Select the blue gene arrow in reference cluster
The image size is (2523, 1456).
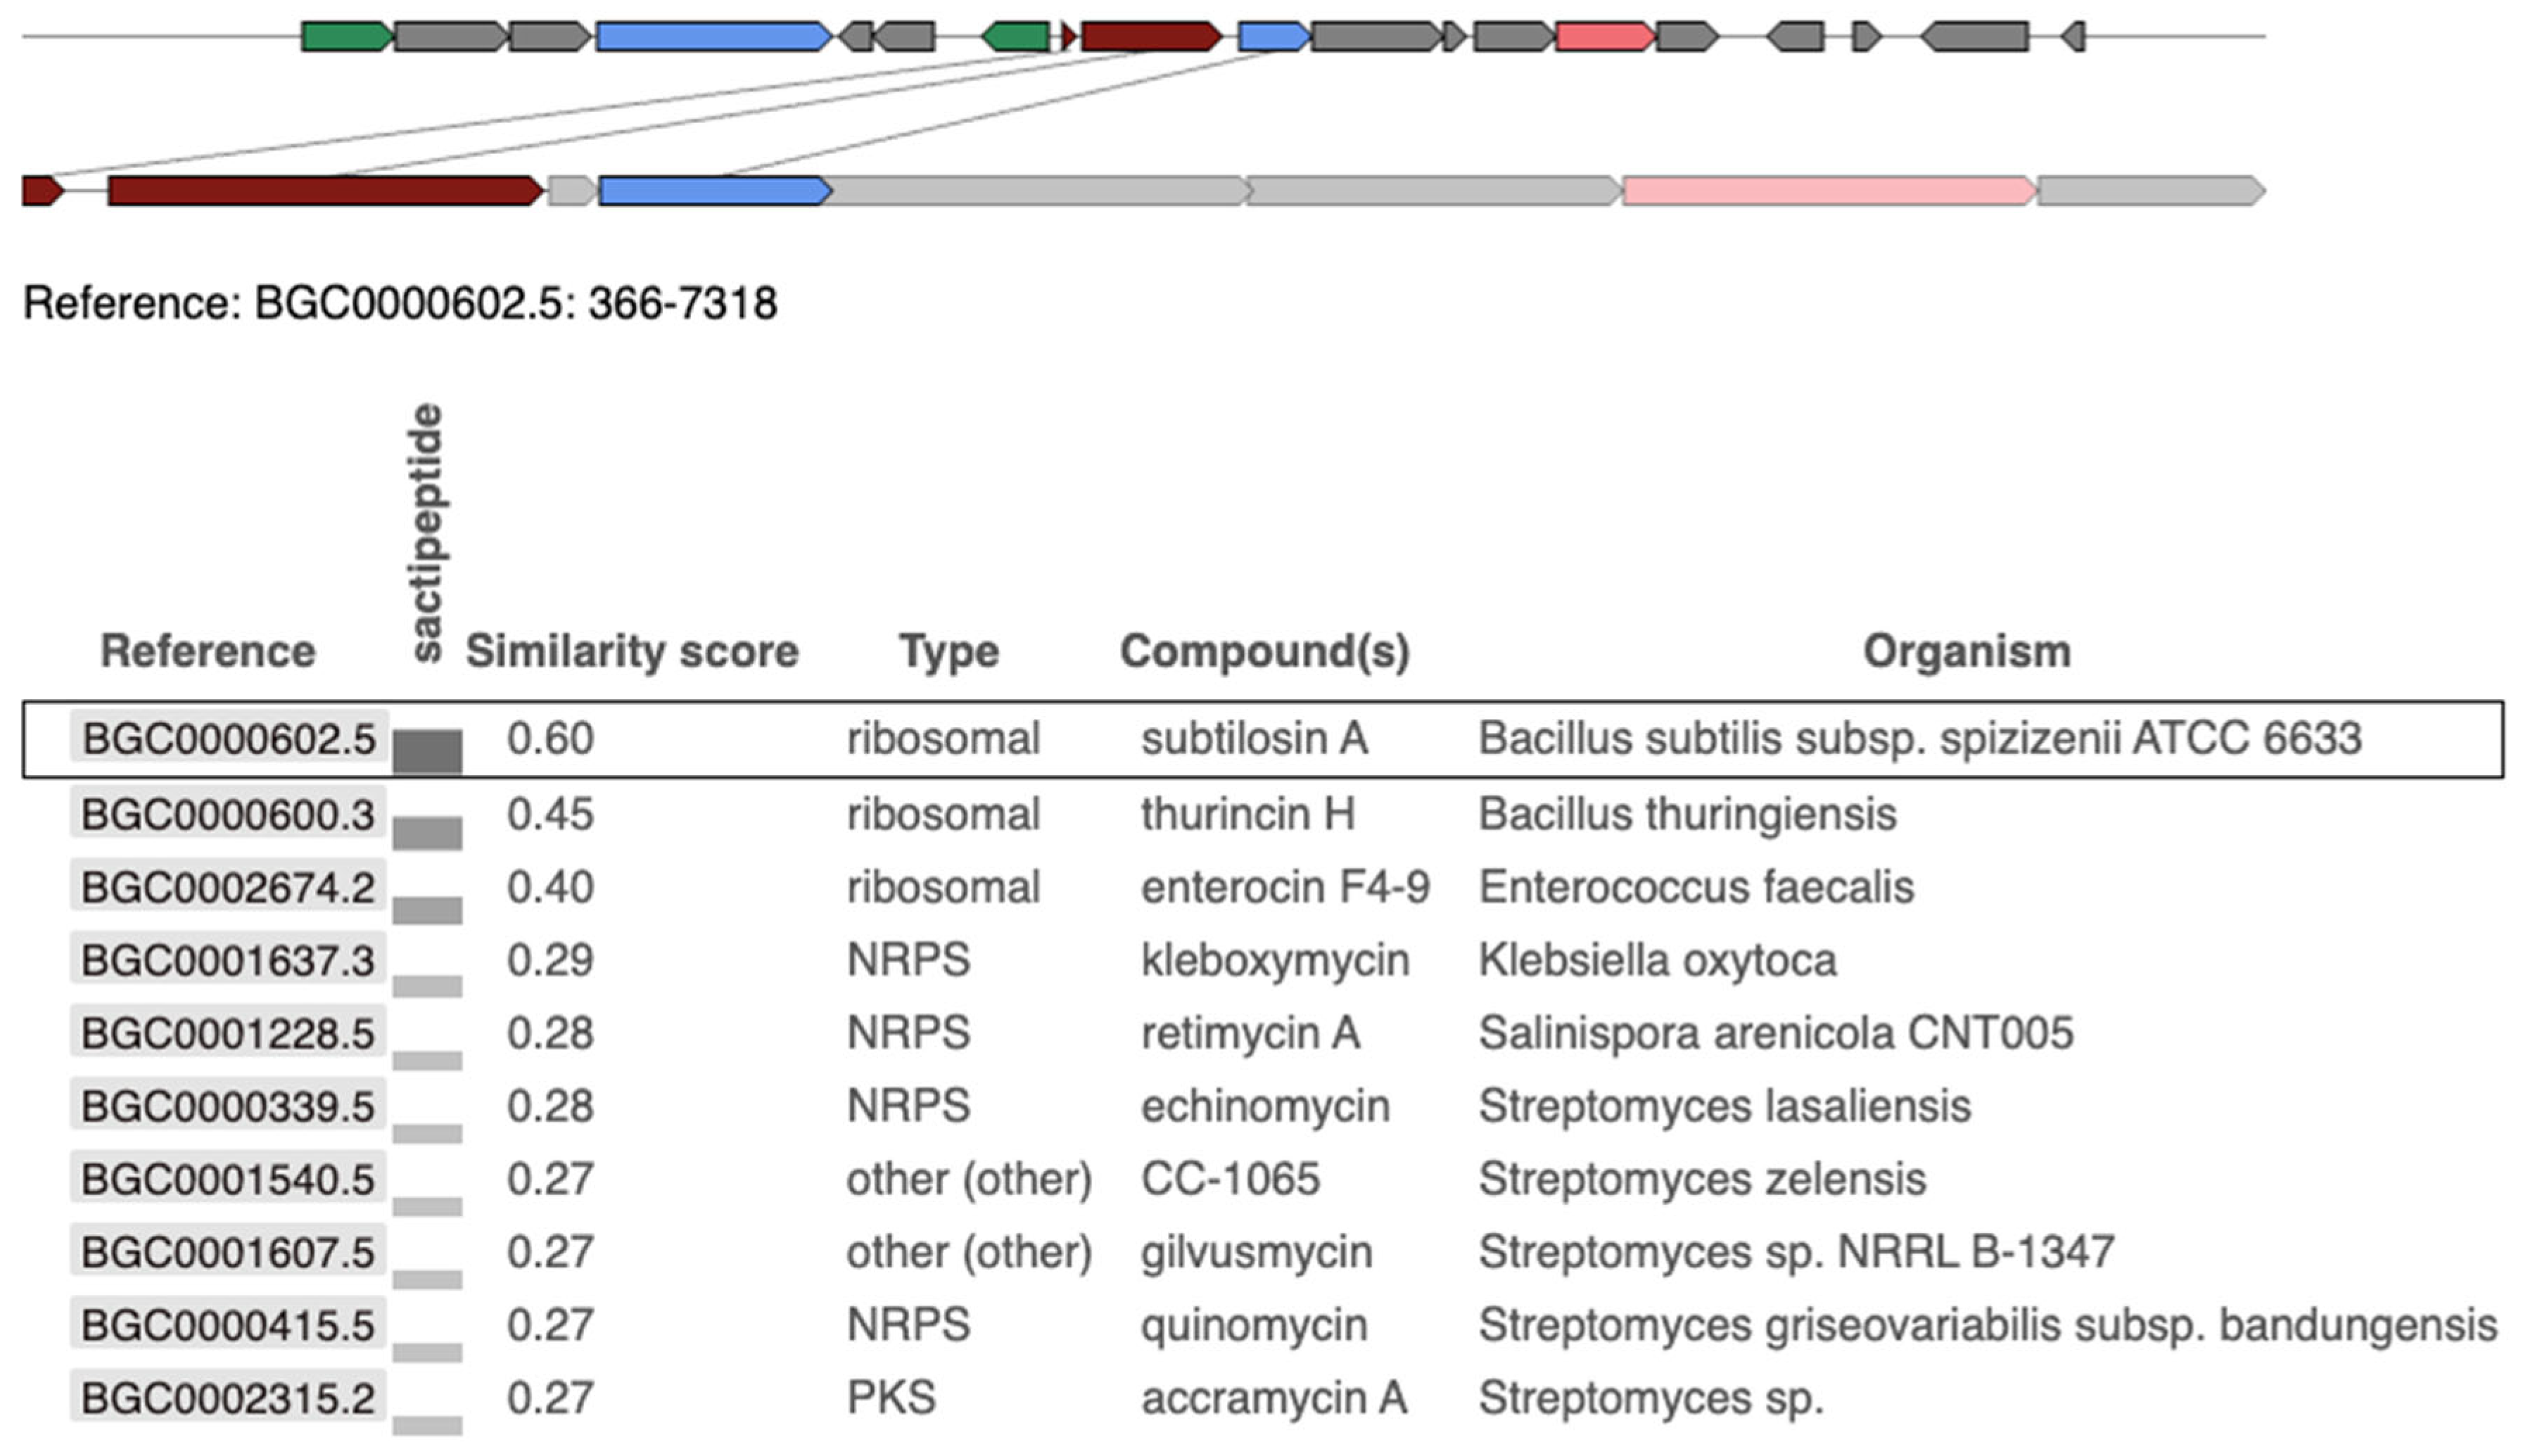[714, 191]
